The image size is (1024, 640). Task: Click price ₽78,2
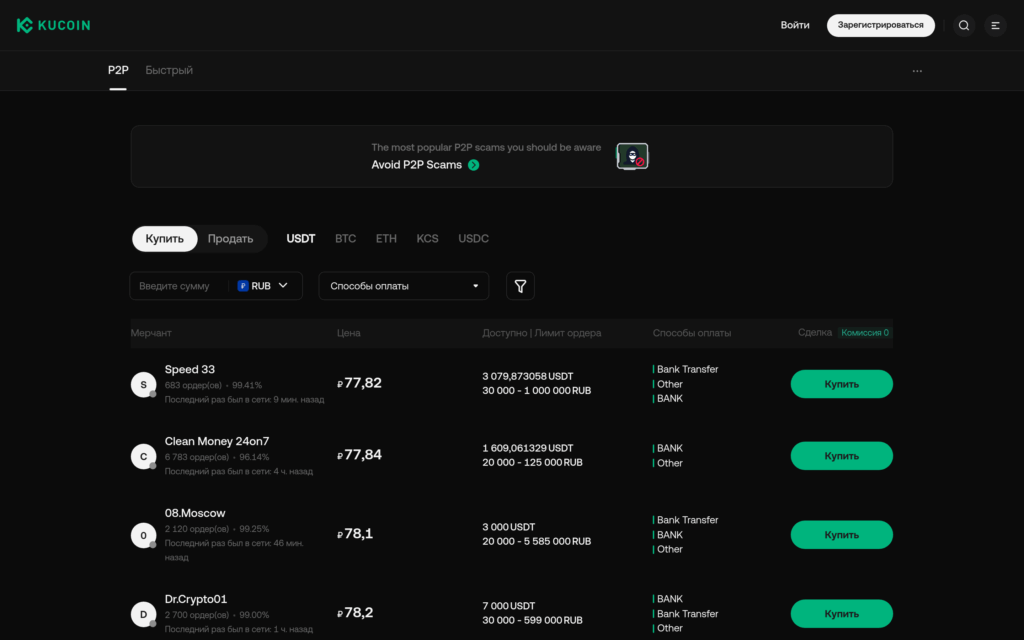point(355,613)
